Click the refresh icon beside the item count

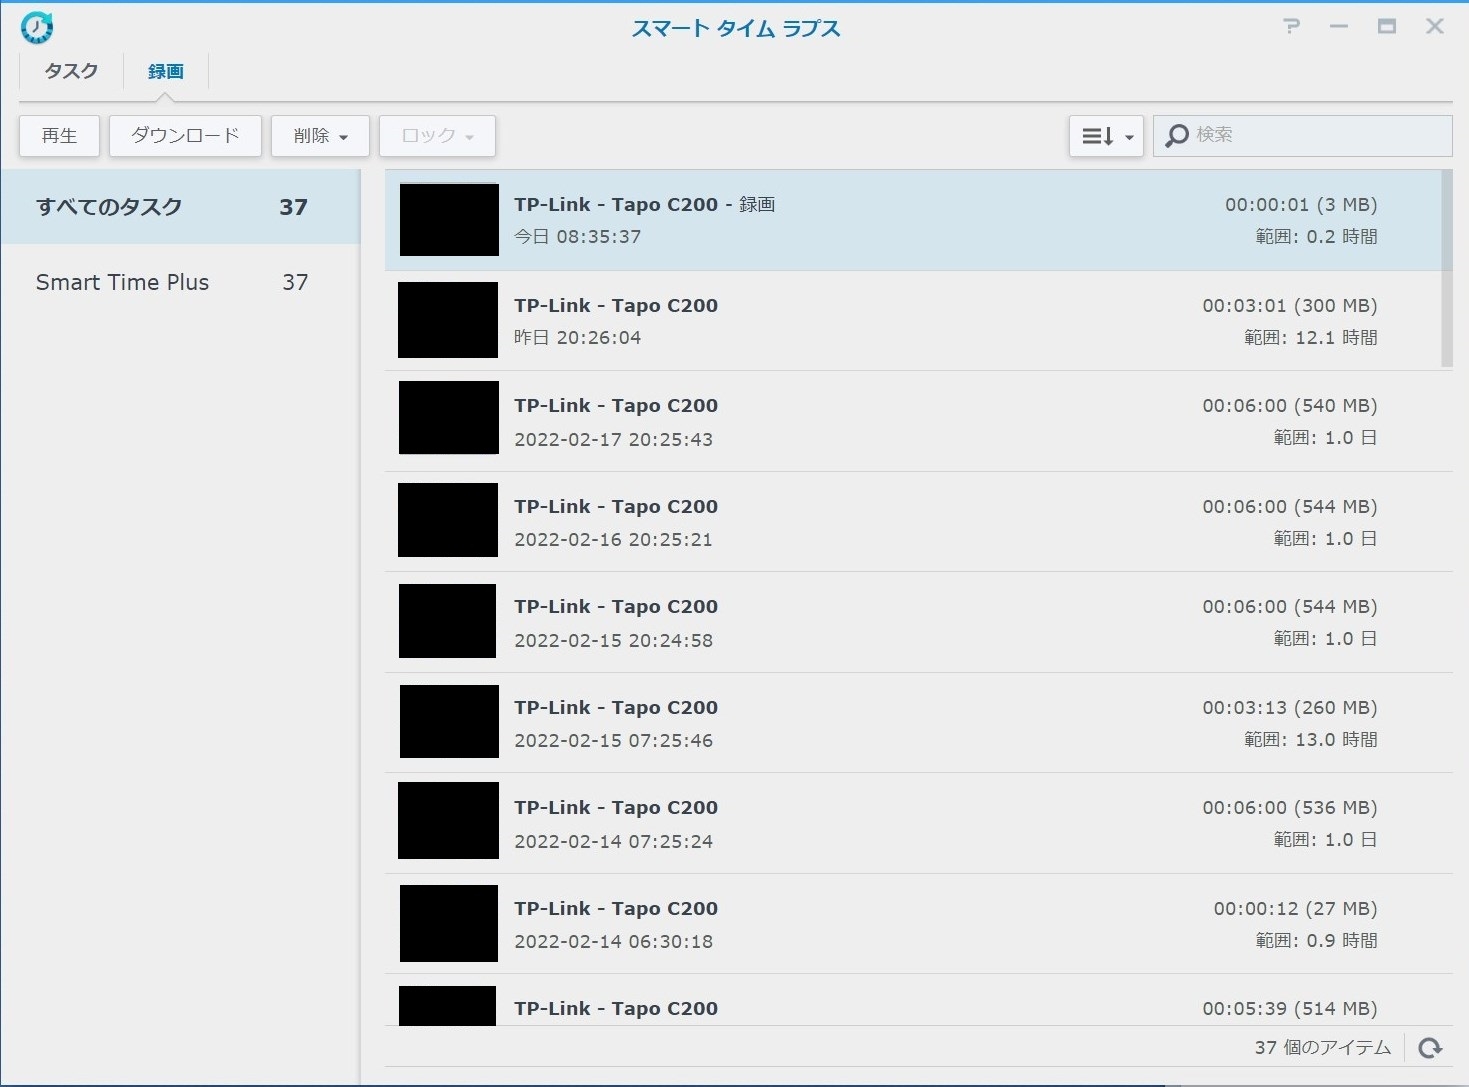point(1430,1047)
